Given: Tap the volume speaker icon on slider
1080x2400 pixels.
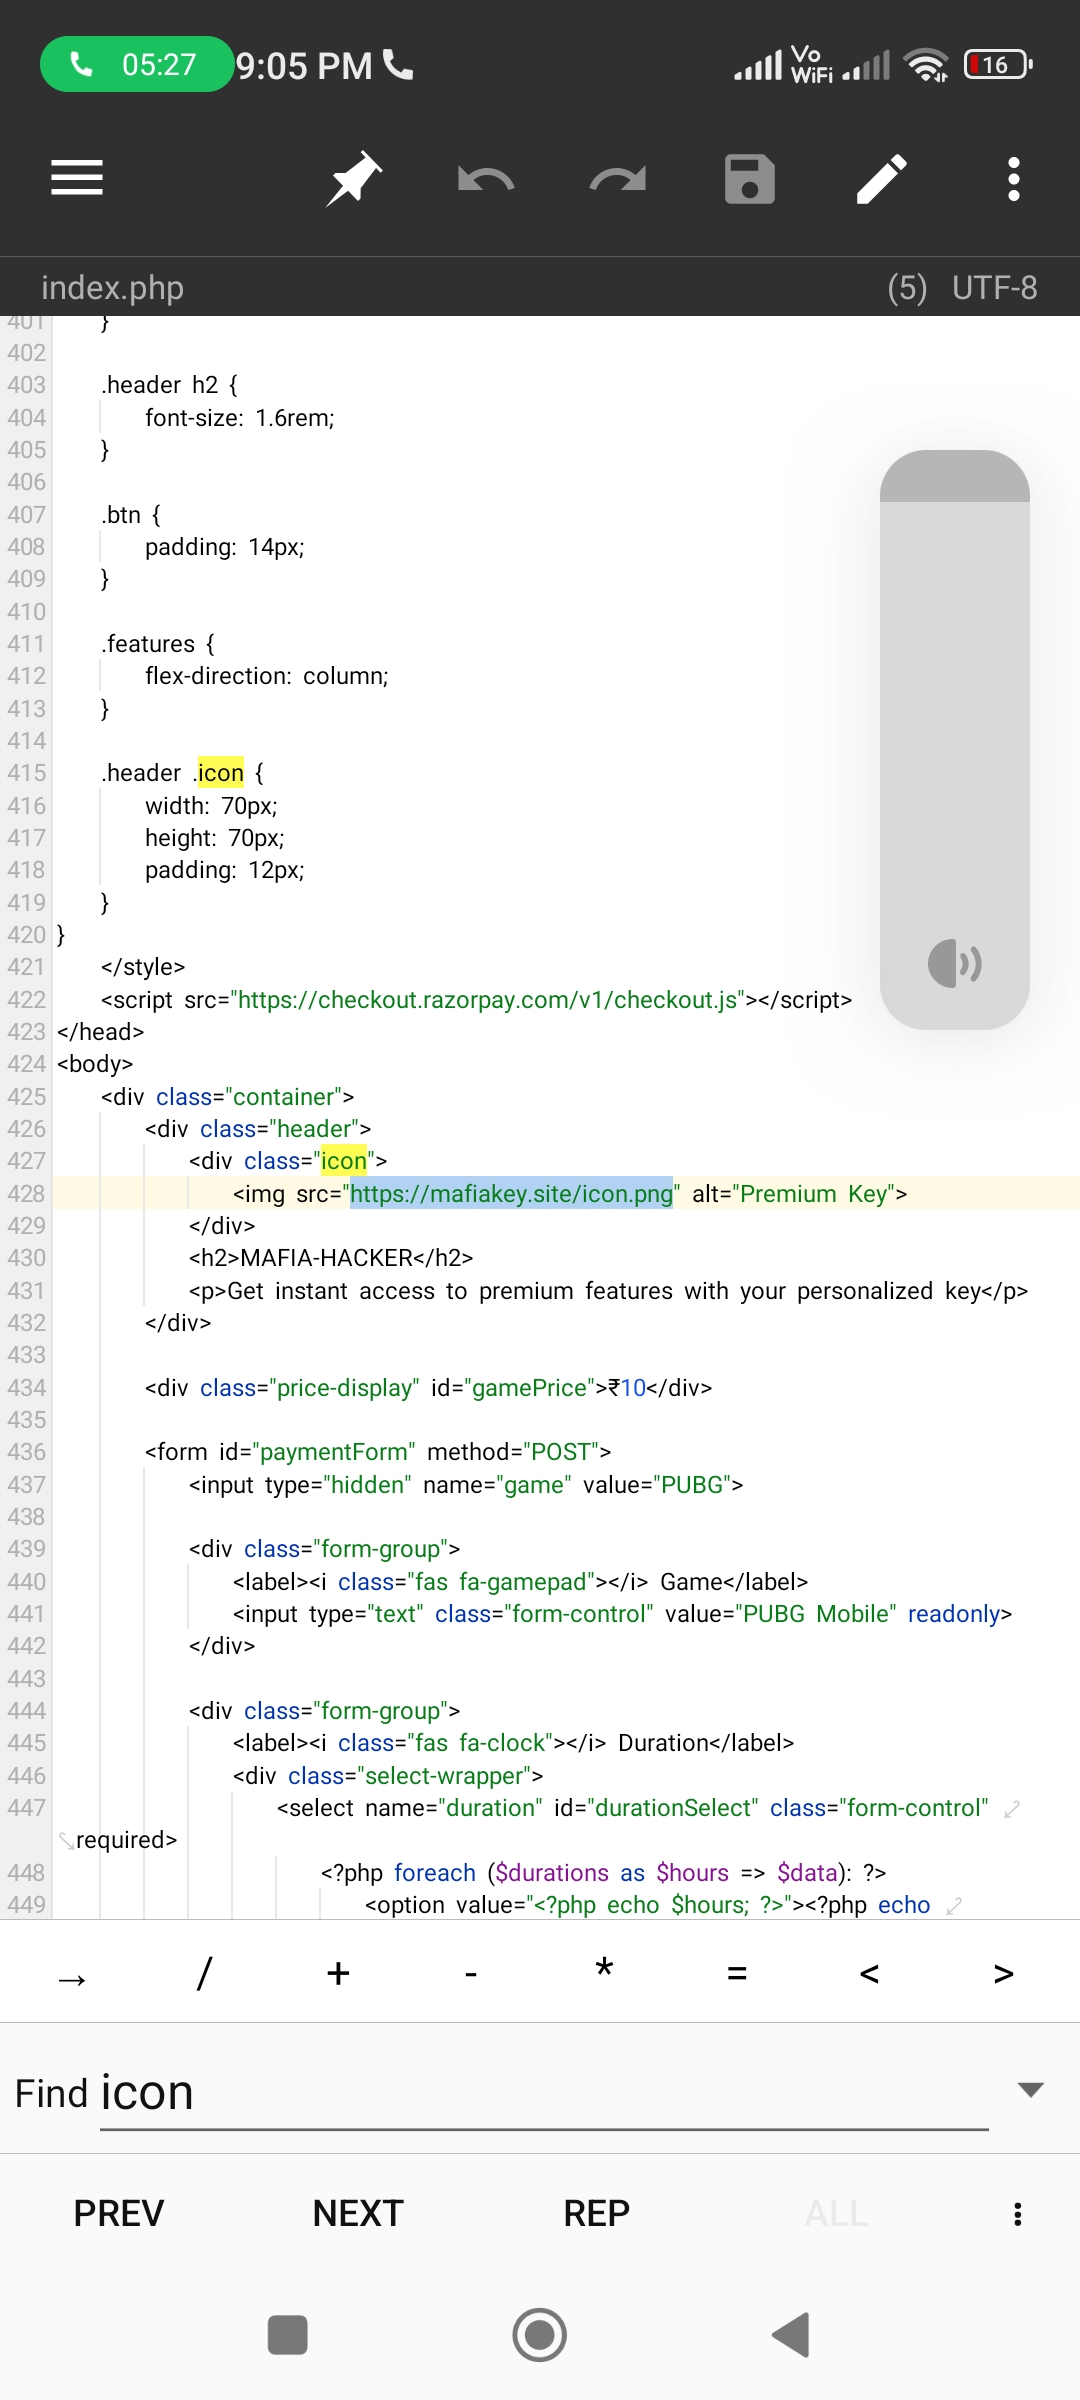Looking at the screenshot, I should click(955, 964).
